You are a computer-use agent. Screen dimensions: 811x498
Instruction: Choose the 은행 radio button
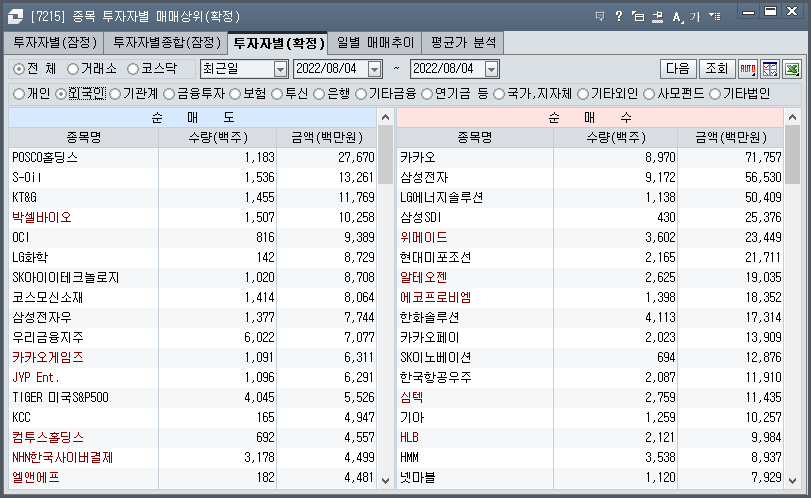tap(319, 94)
